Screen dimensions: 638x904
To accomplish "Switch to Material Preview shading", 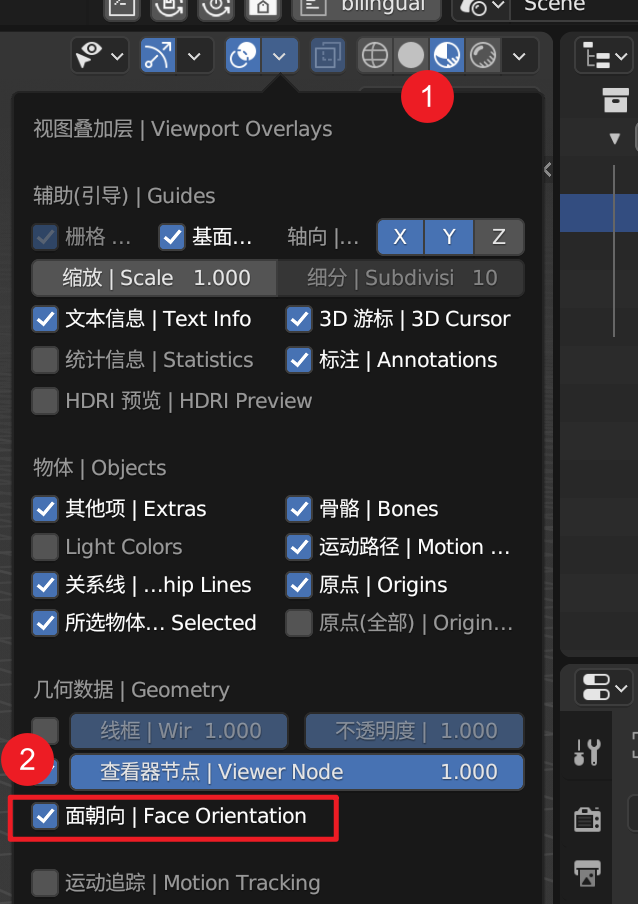I will pyautogui.click(x=447, y=56).
